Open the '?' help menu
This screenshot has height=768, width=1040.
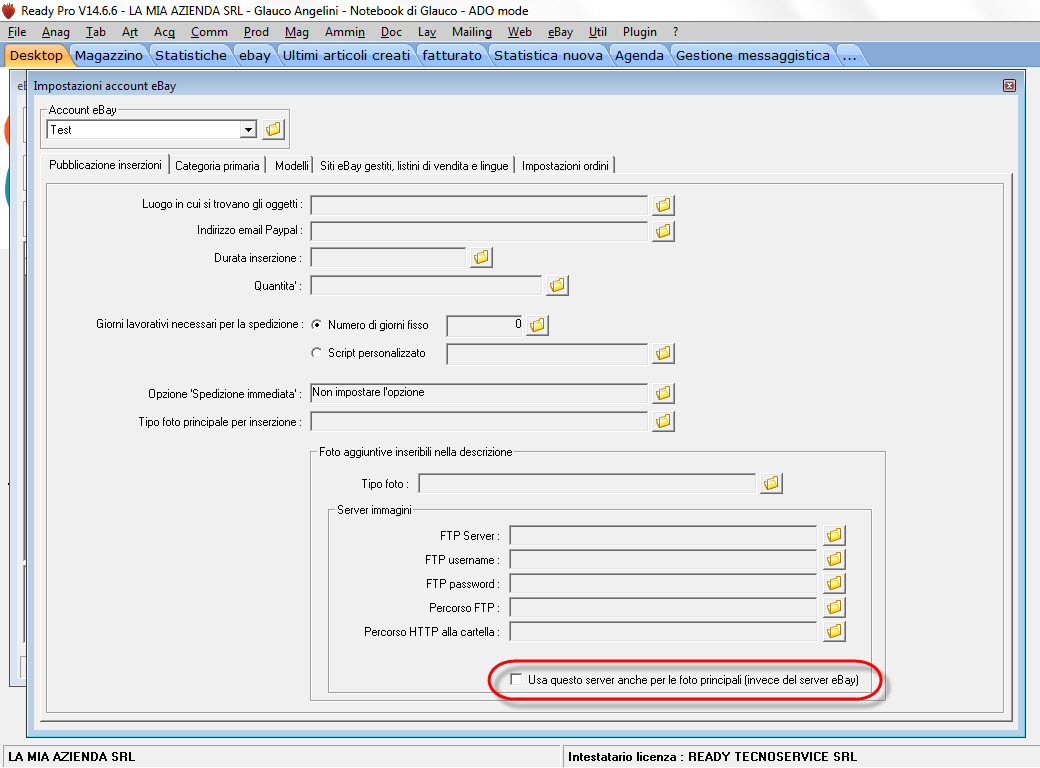[675, 32]
